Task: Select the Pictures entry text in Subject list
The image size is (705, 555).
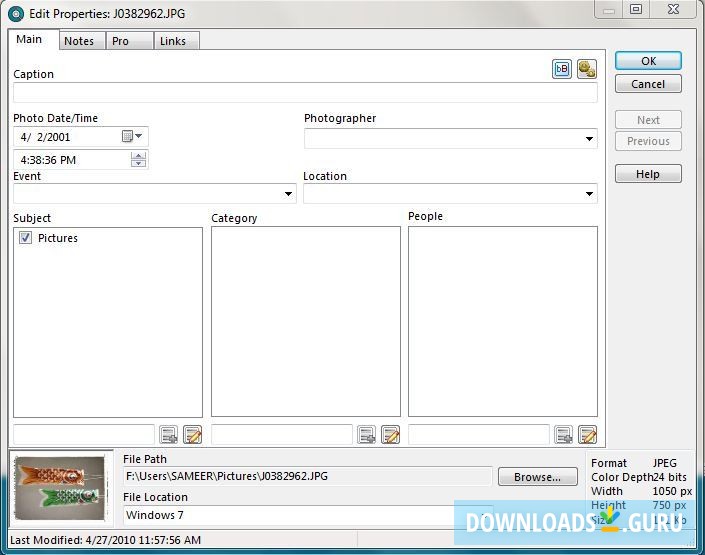Action: [x=58, y=238]
